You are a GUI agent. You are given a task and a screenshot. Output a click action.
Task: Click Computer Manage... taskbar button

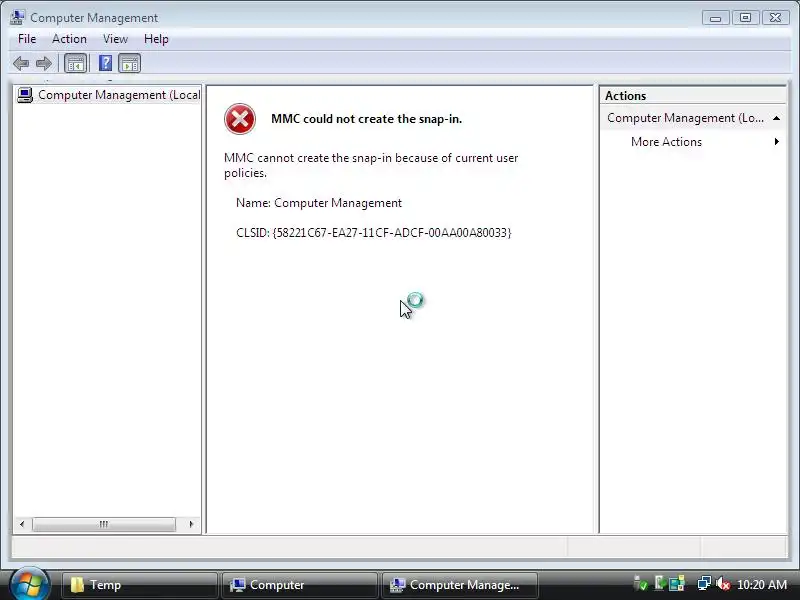pos(460,585)
